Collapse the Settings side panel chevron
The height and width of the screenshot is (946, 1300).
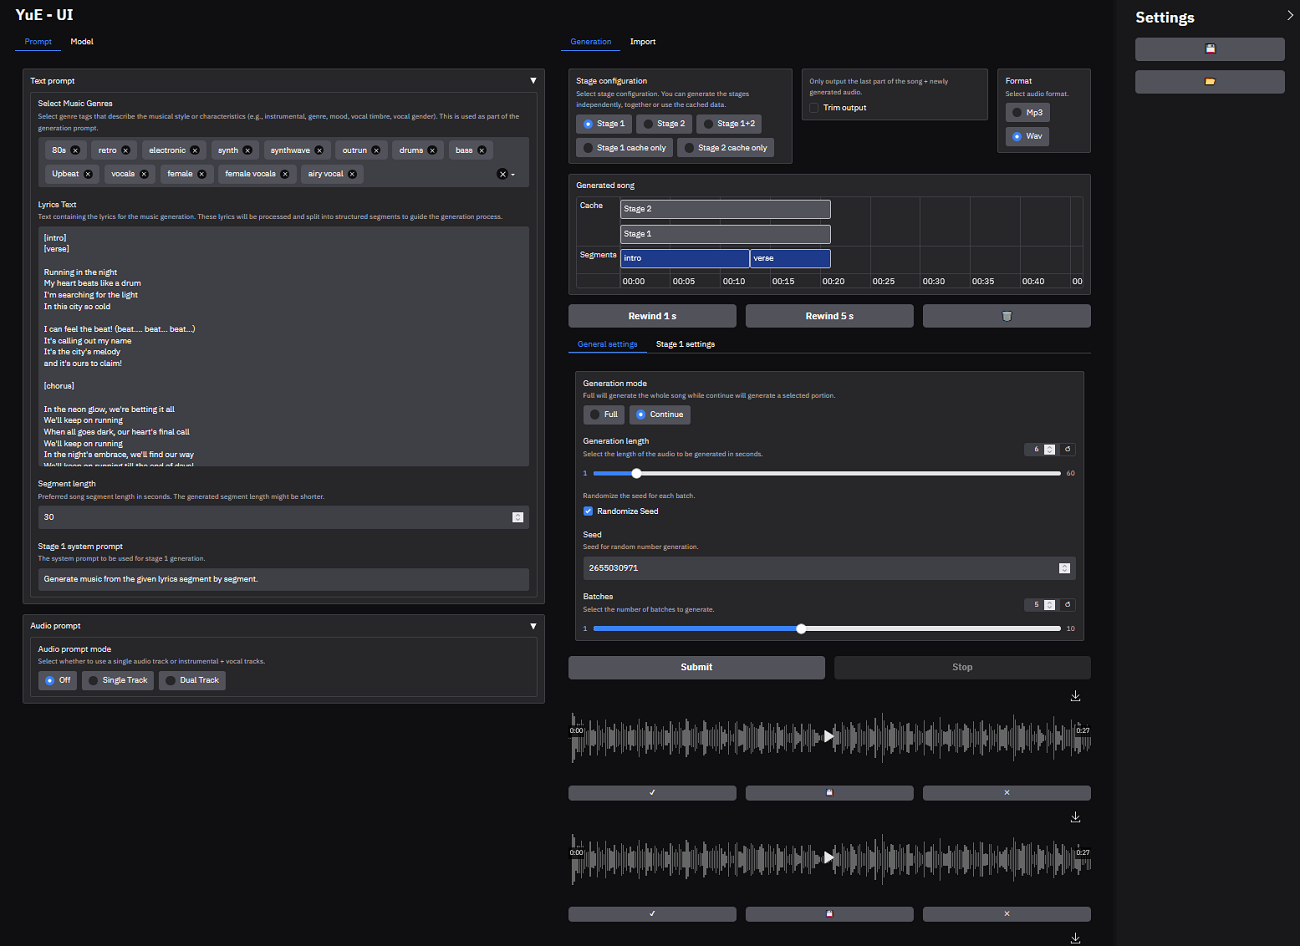[x=1289, y=16]
